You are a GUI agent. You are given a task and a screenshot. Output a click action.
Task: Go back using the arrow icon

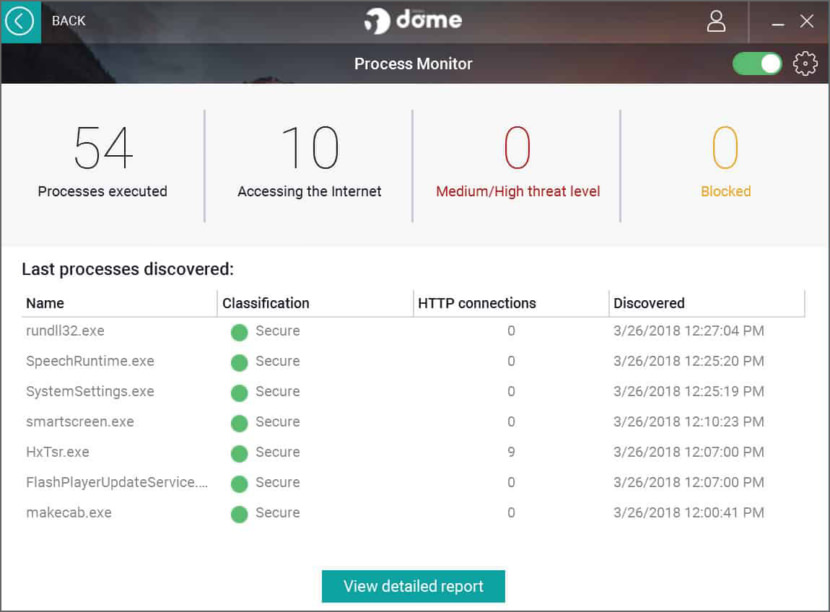(x=20, y=22)
